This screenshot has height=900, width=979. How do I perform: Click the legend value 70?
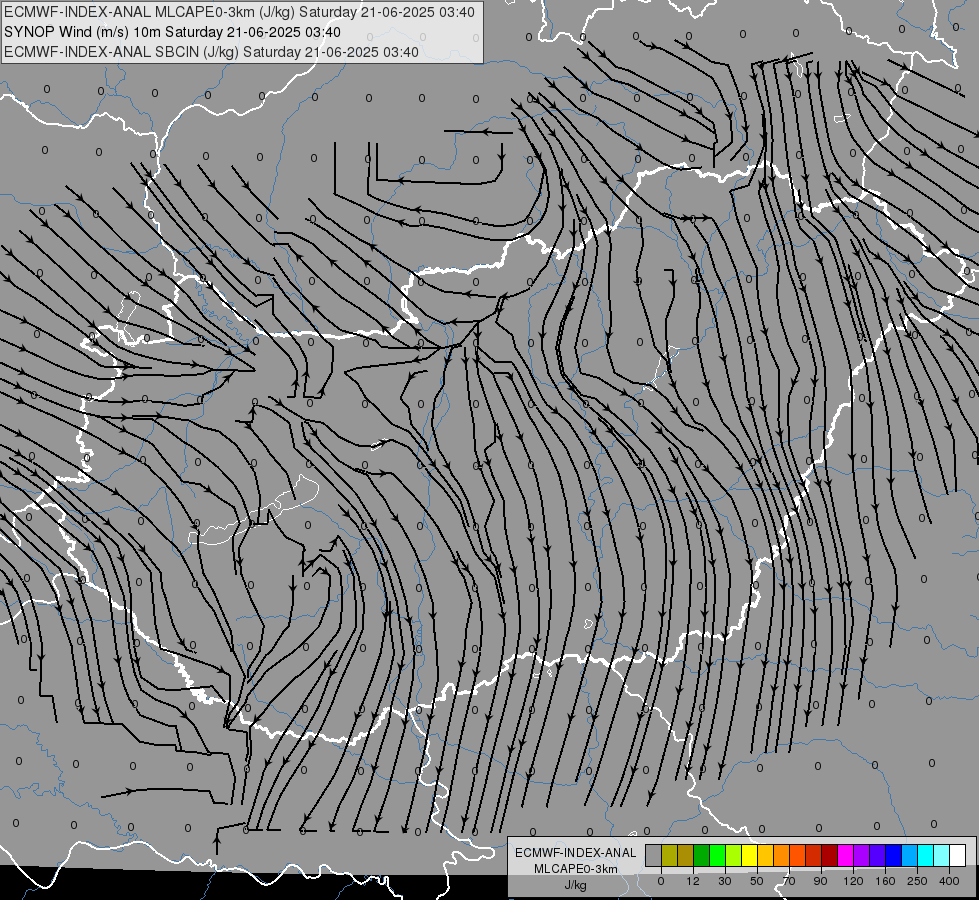click(789, 881)
